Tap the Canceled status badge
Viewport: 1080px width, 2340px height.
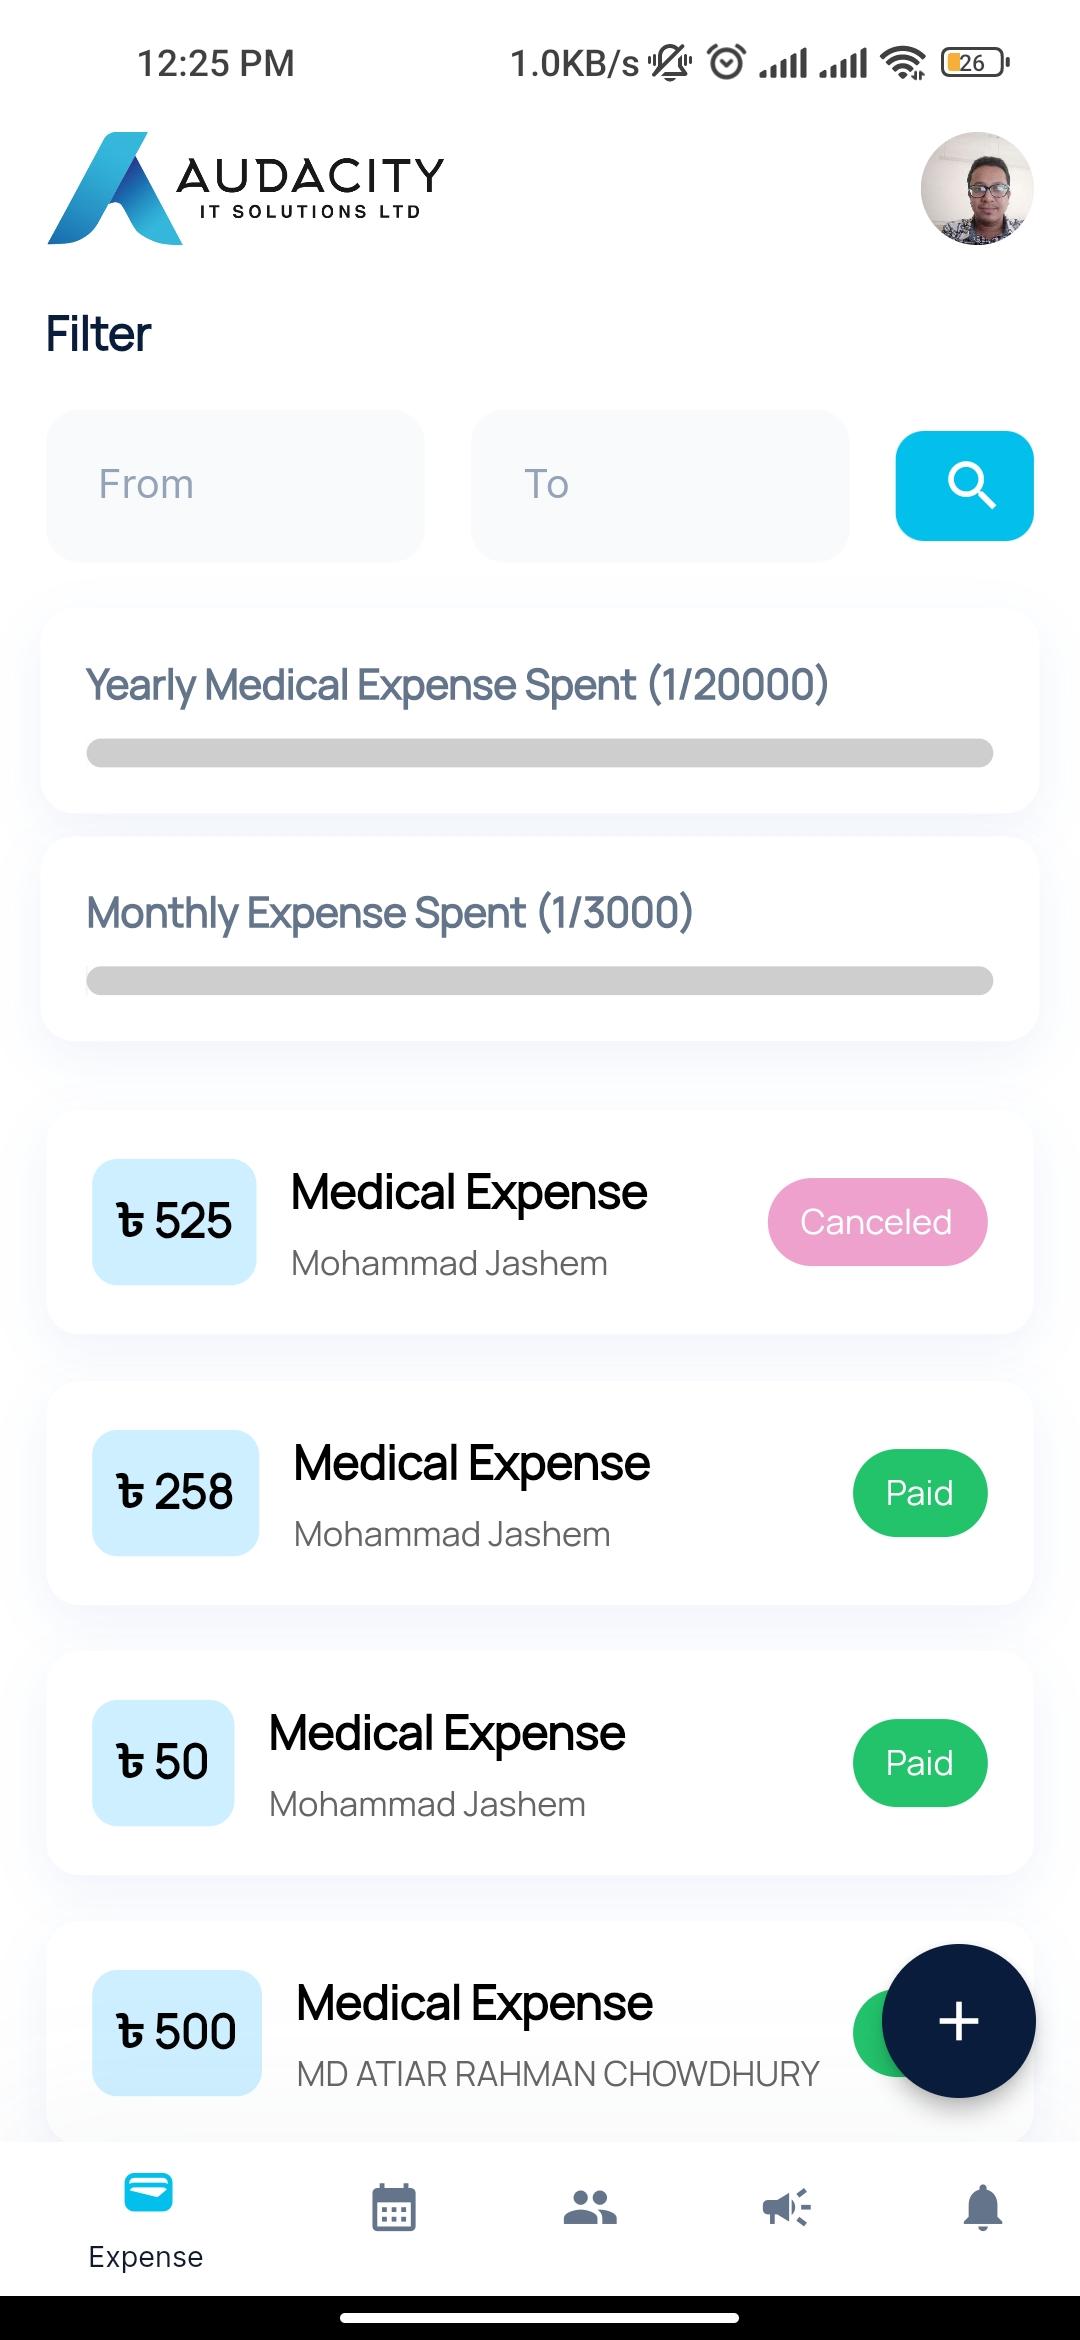(877, 1222)
